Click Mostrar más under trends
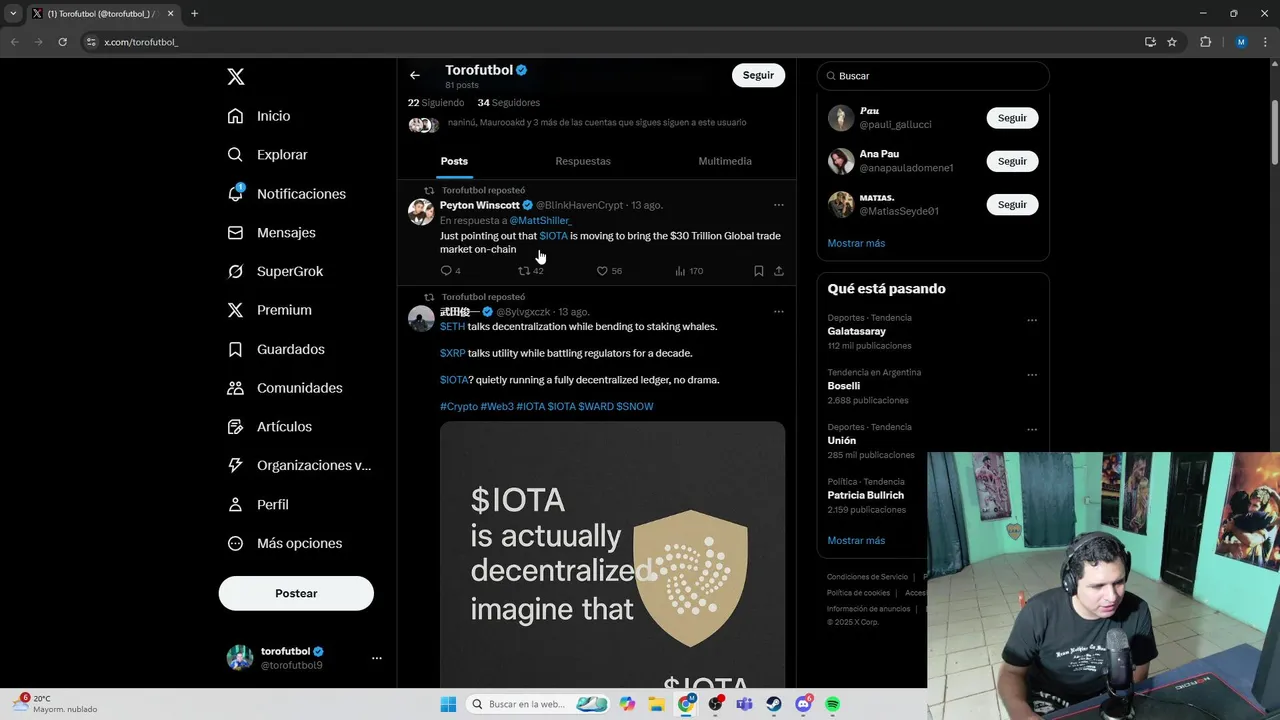Image resolution: width=1280 pixels, height=720 pixels. [856, 540]
